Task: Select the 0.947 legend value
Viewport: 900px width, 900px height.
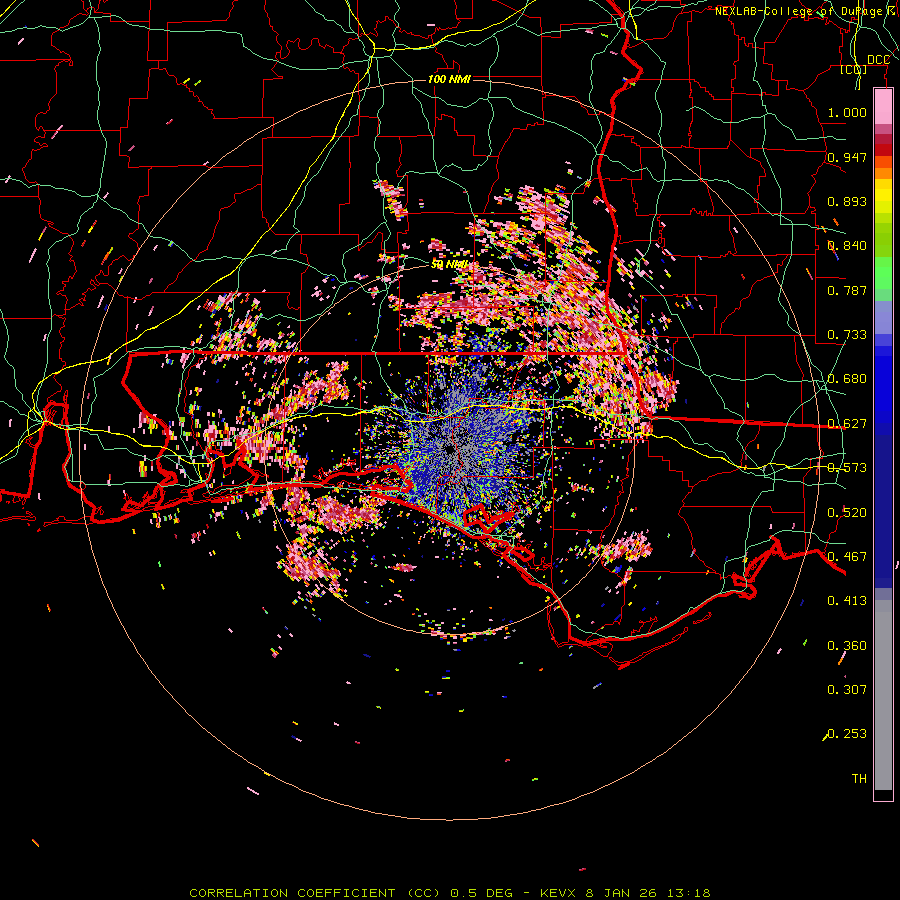Action: coord(847,157)
